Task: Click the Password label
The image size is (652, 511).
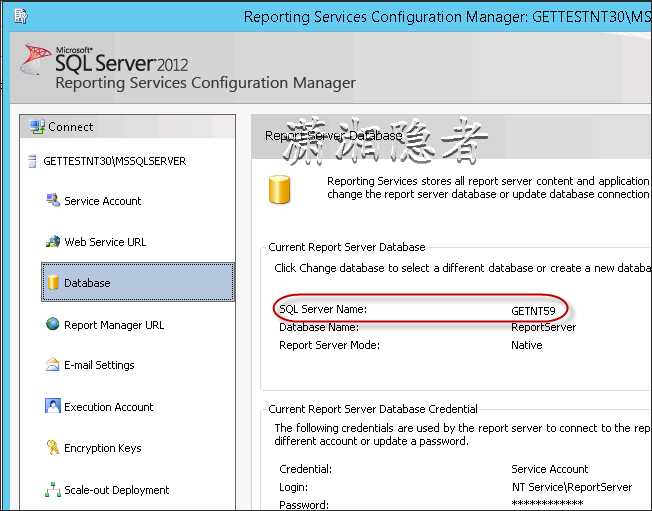Action: (x=304, y=505)
